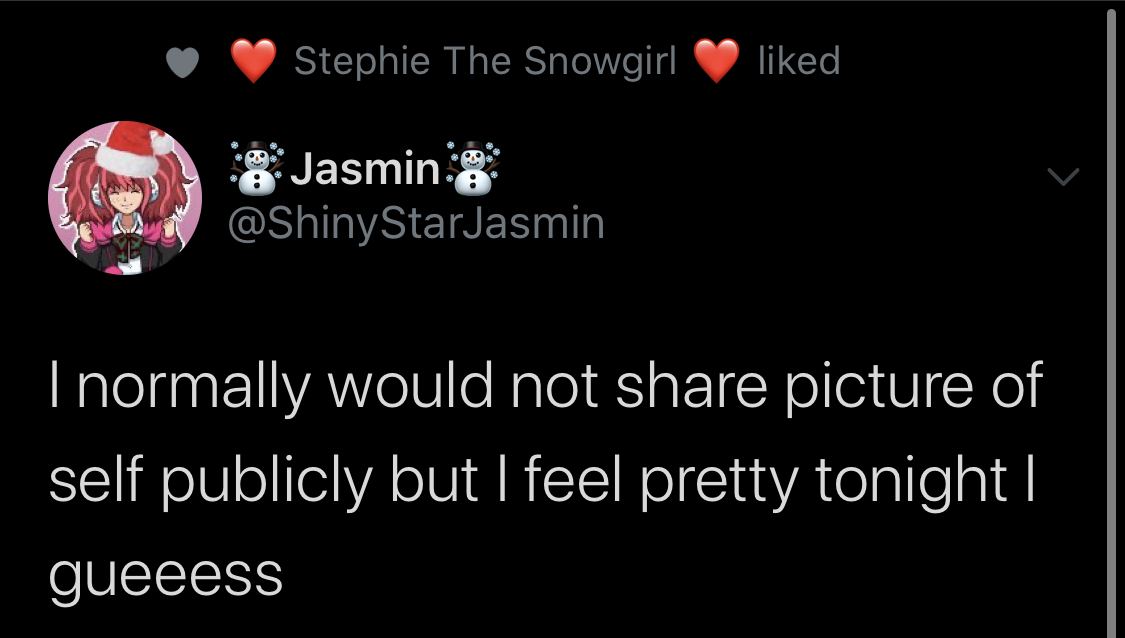Open Jasmin's profile picture avatar
Image resolution: width=1125 pixels, height=638 pixels.
click(x=125, y=199)
